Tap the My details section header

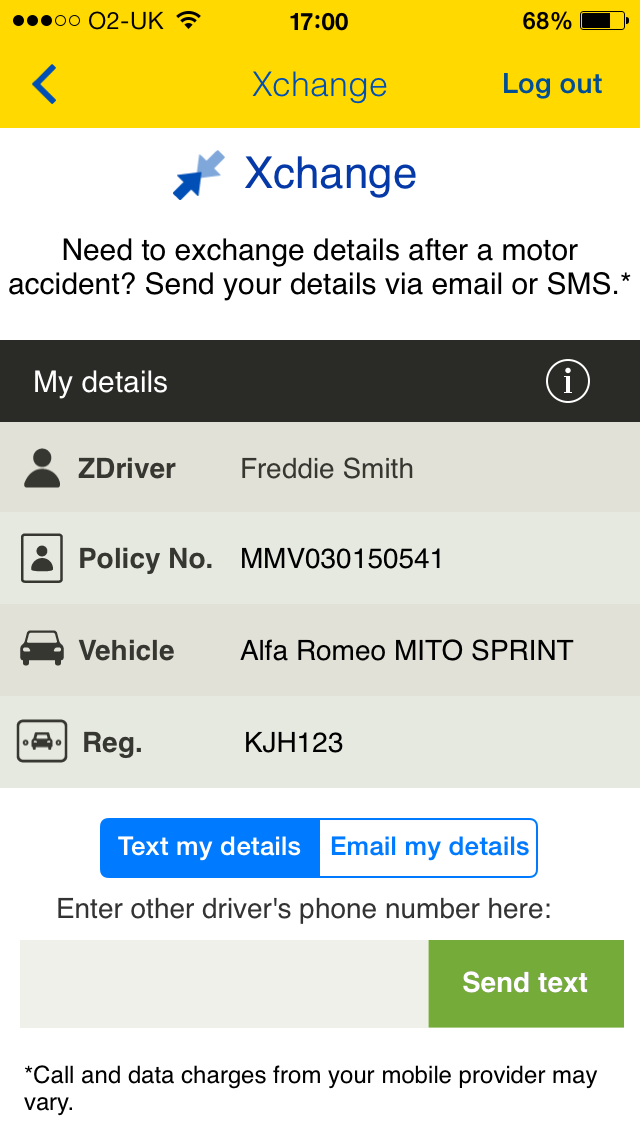(101, 382)
